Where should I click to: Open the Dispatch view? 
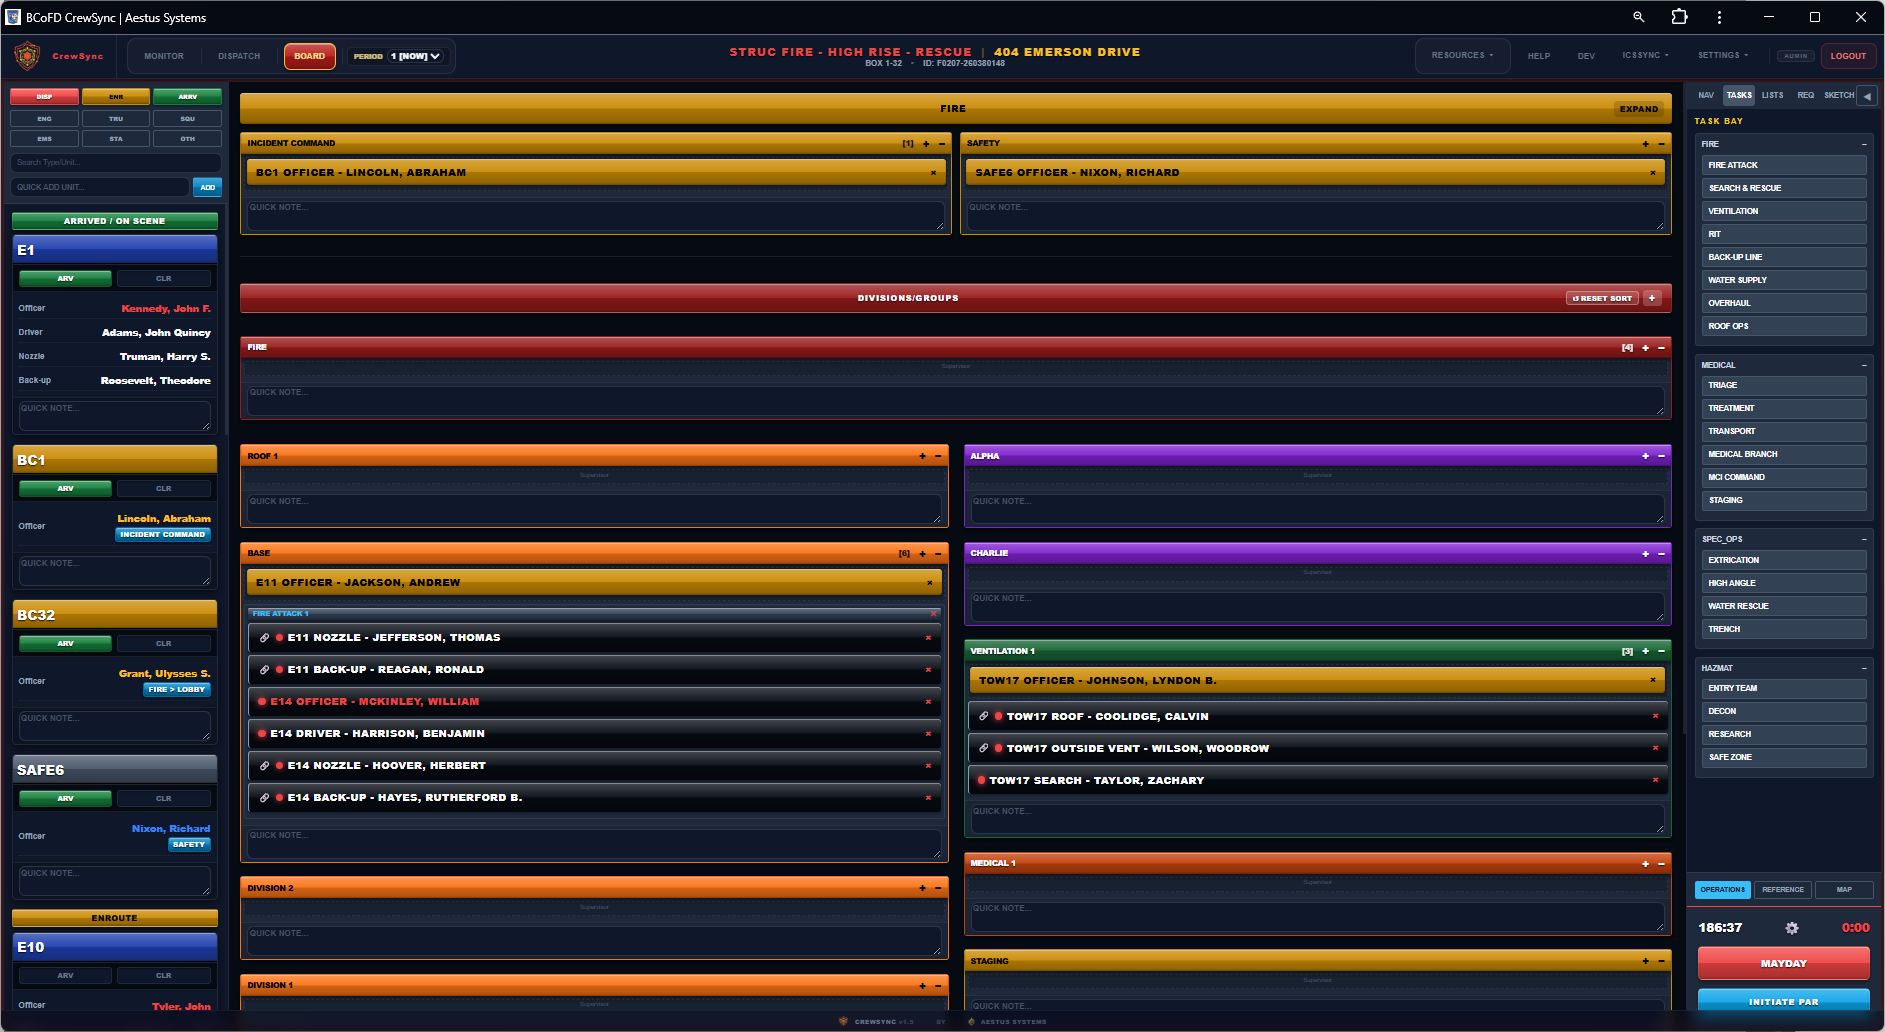tap(239, 56)
